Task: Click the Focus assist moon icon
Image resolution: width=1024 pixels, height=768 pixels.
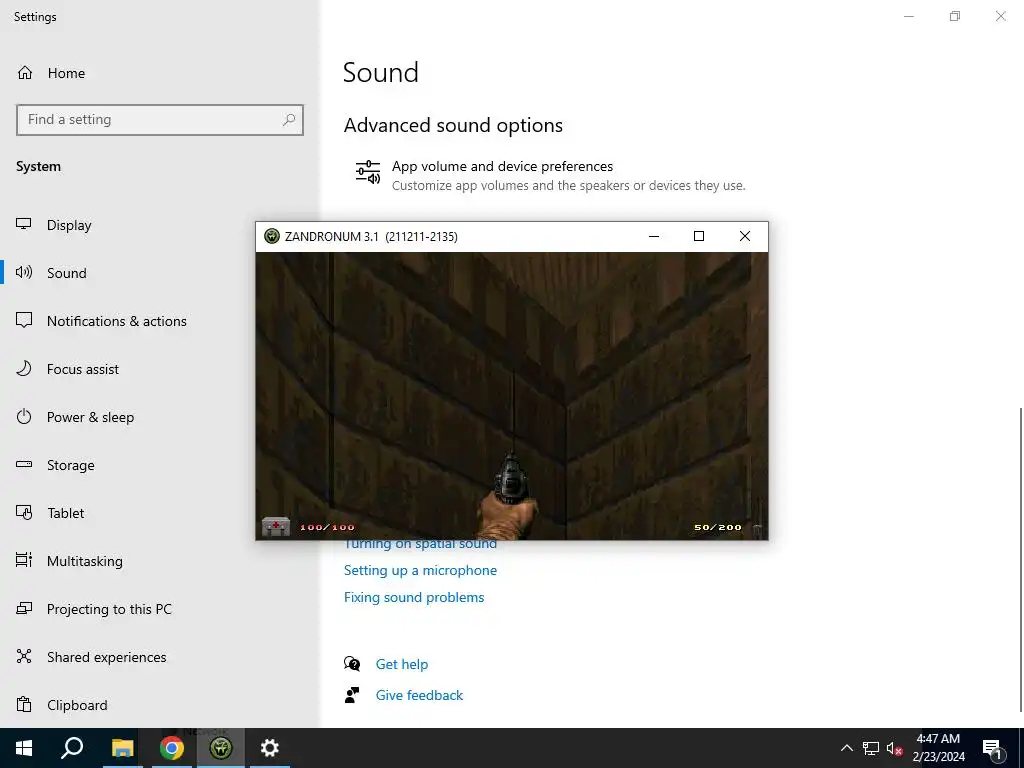Action: [x=24, y=368]
